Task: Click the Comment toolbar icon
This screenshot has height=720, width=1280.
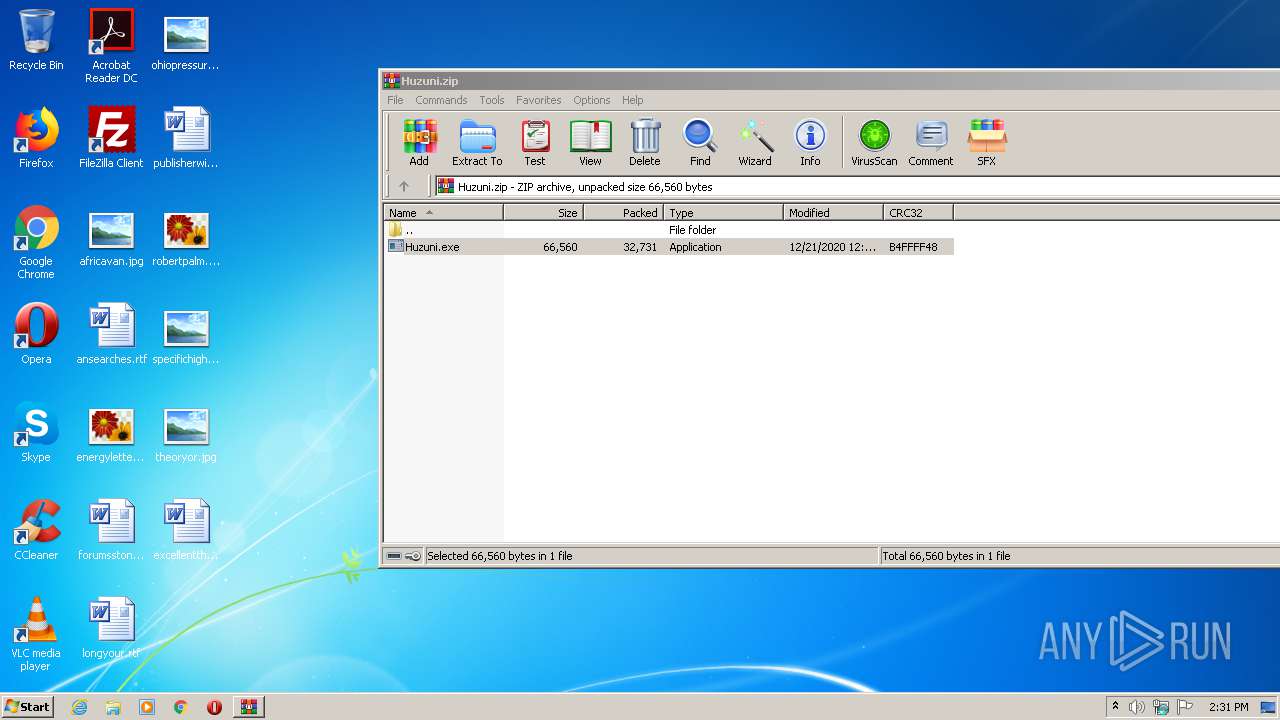Action: point(931,142)
